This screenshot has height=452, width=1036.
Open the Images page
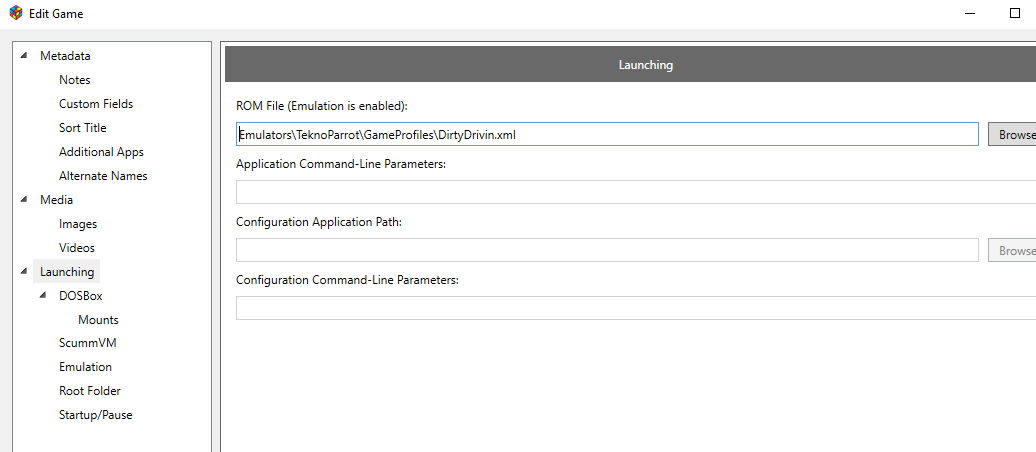coord(78,224)
